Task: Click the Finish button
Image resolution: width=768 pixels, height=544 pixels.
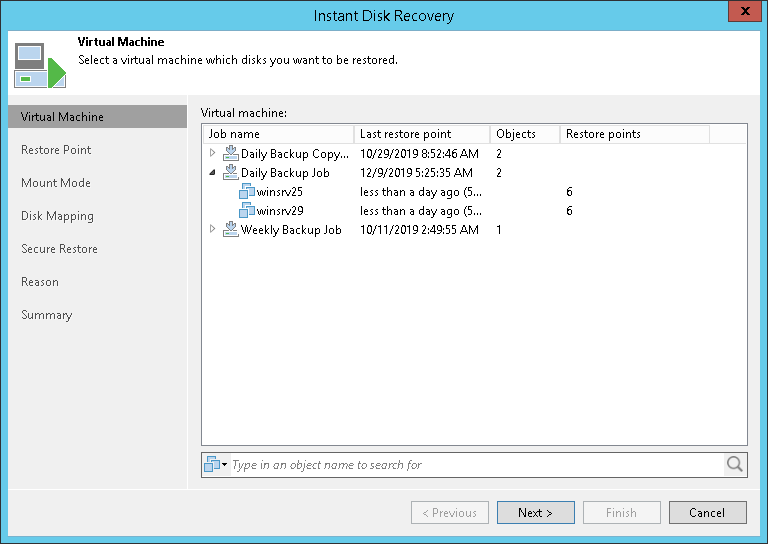Action: (x=622, y=513)
